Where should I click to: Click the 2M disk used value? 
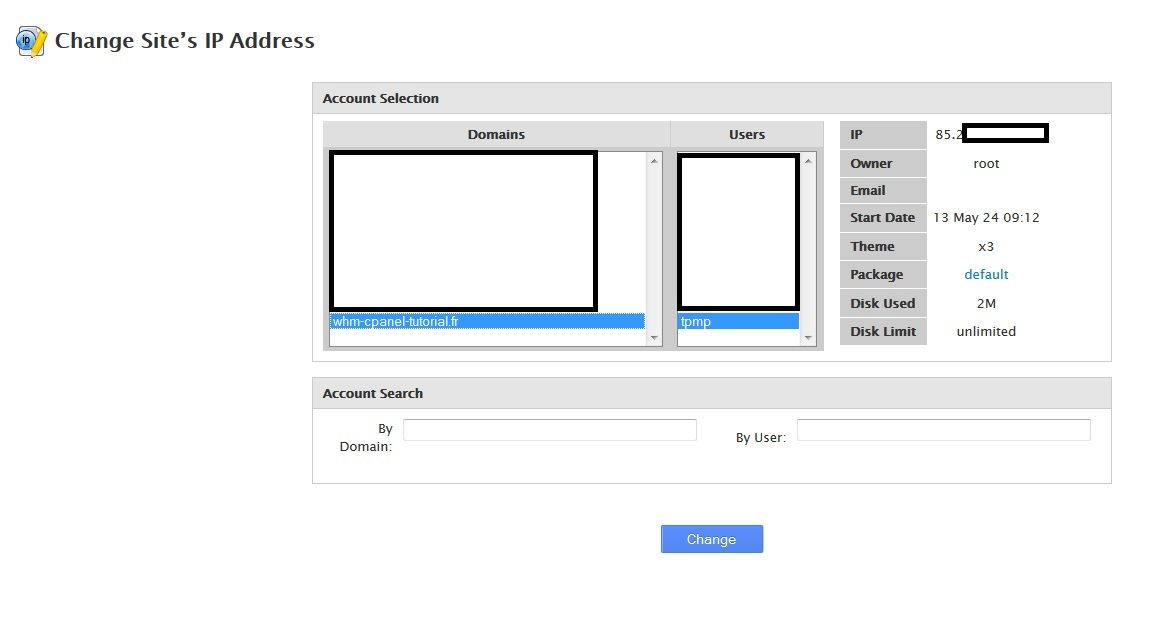coord(986,303)
